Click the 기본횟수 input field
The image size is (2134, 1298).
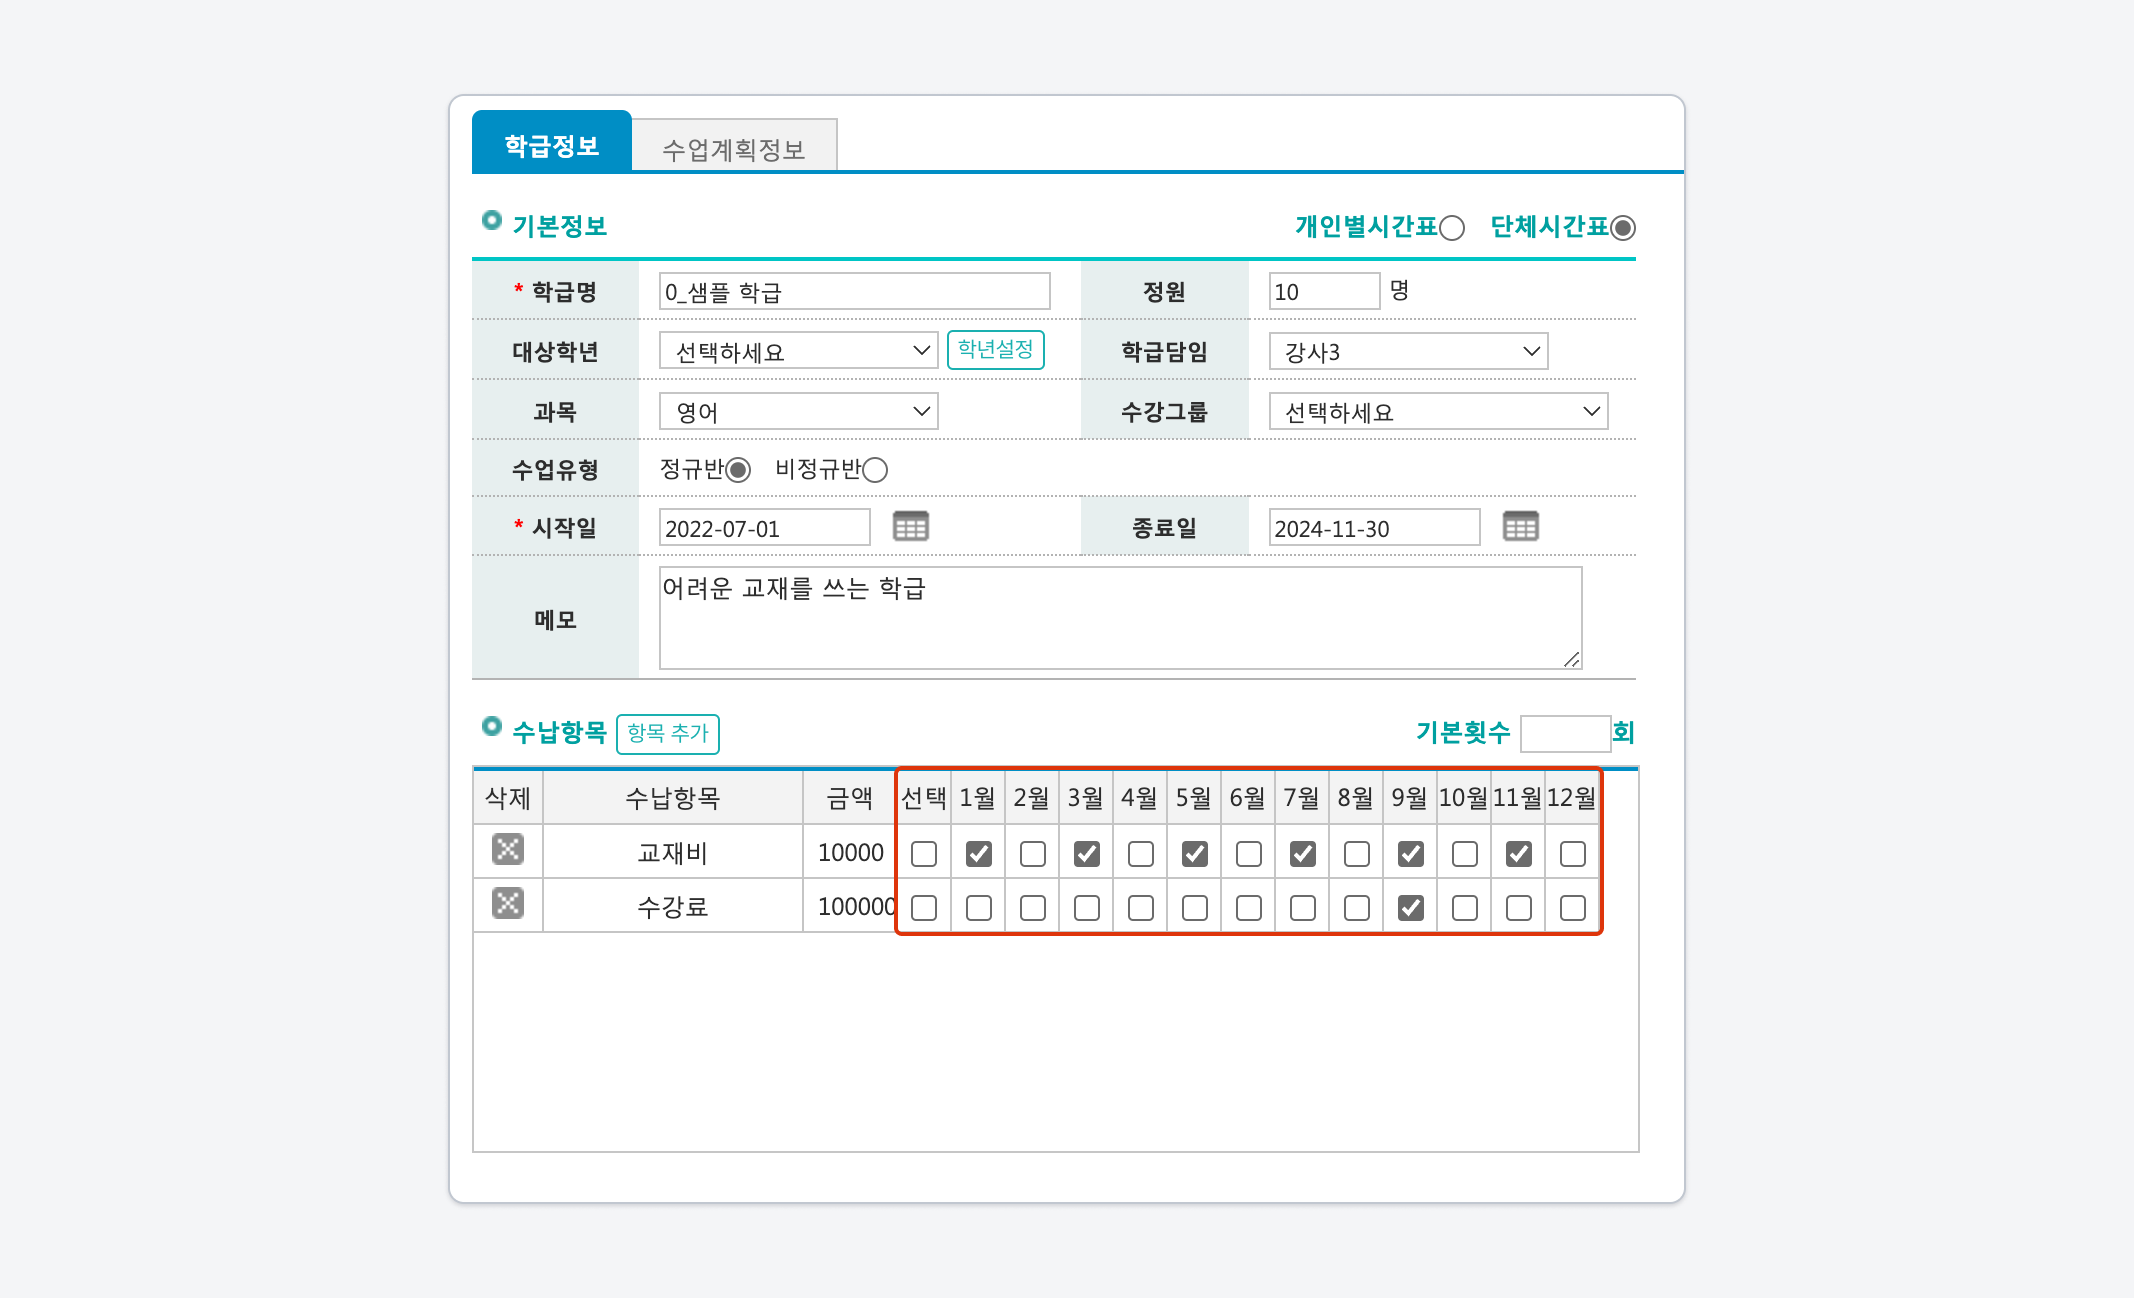click(1564, 733)
